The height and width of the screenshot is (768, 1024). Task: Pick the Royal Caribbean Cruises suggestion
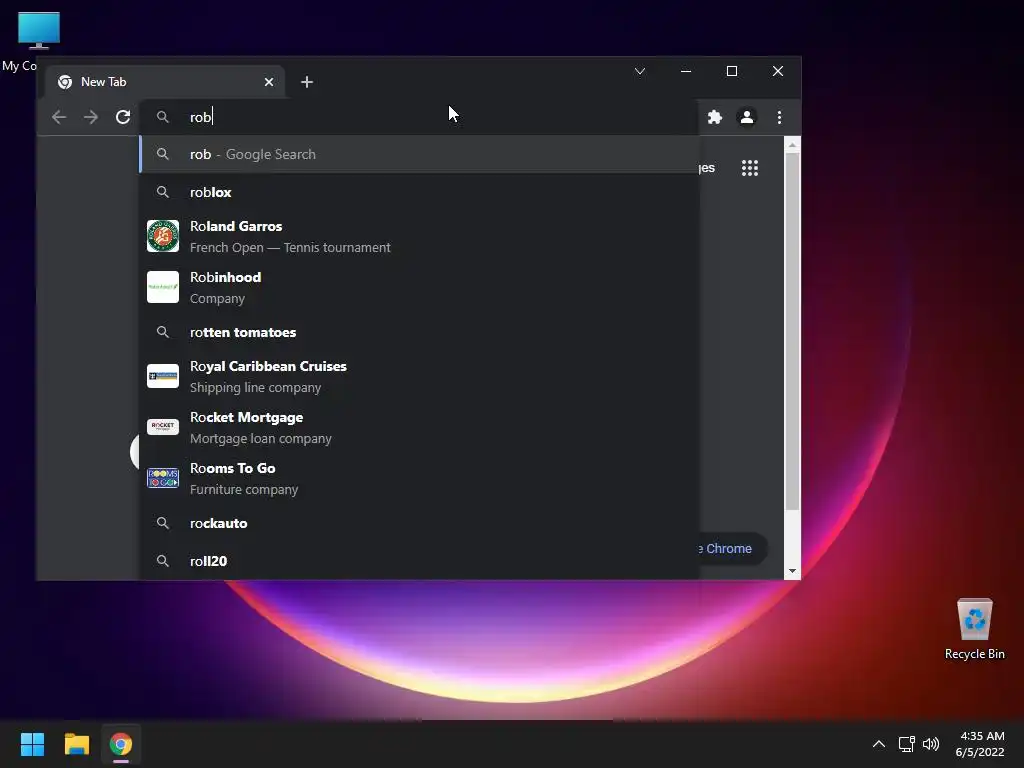point(419,376)
